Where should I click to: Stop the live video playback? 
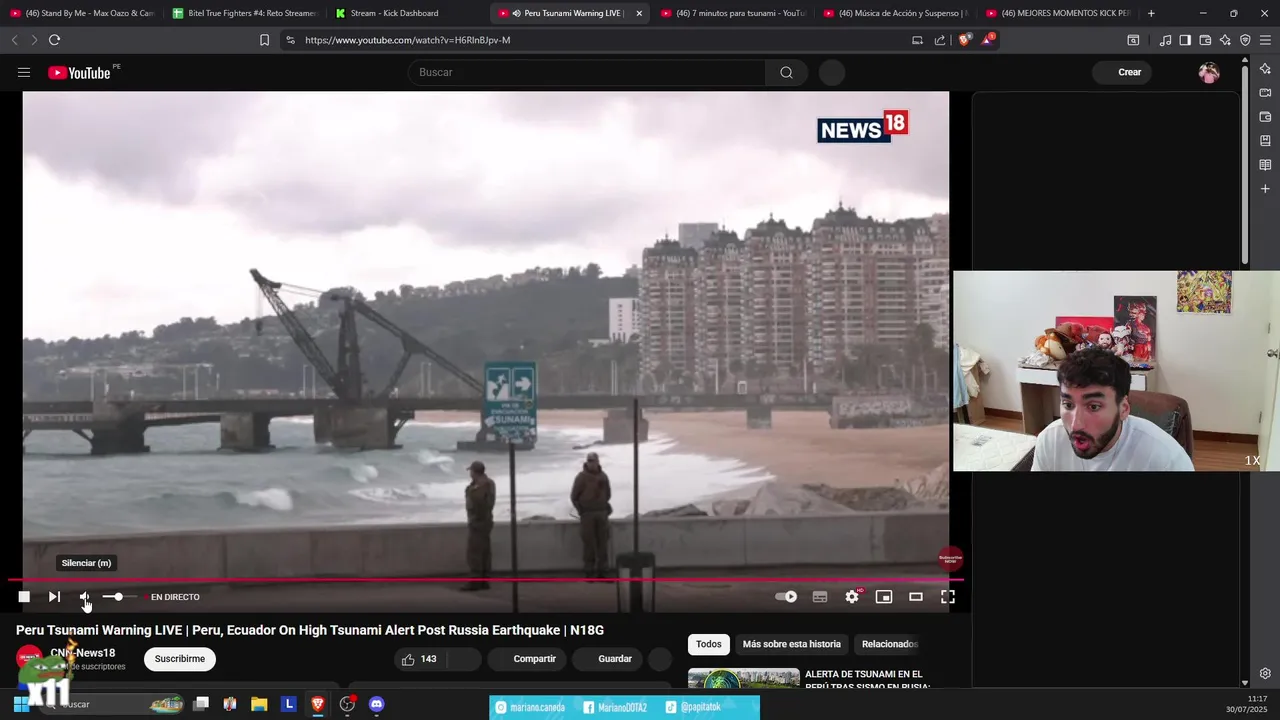tap(24, 597)
